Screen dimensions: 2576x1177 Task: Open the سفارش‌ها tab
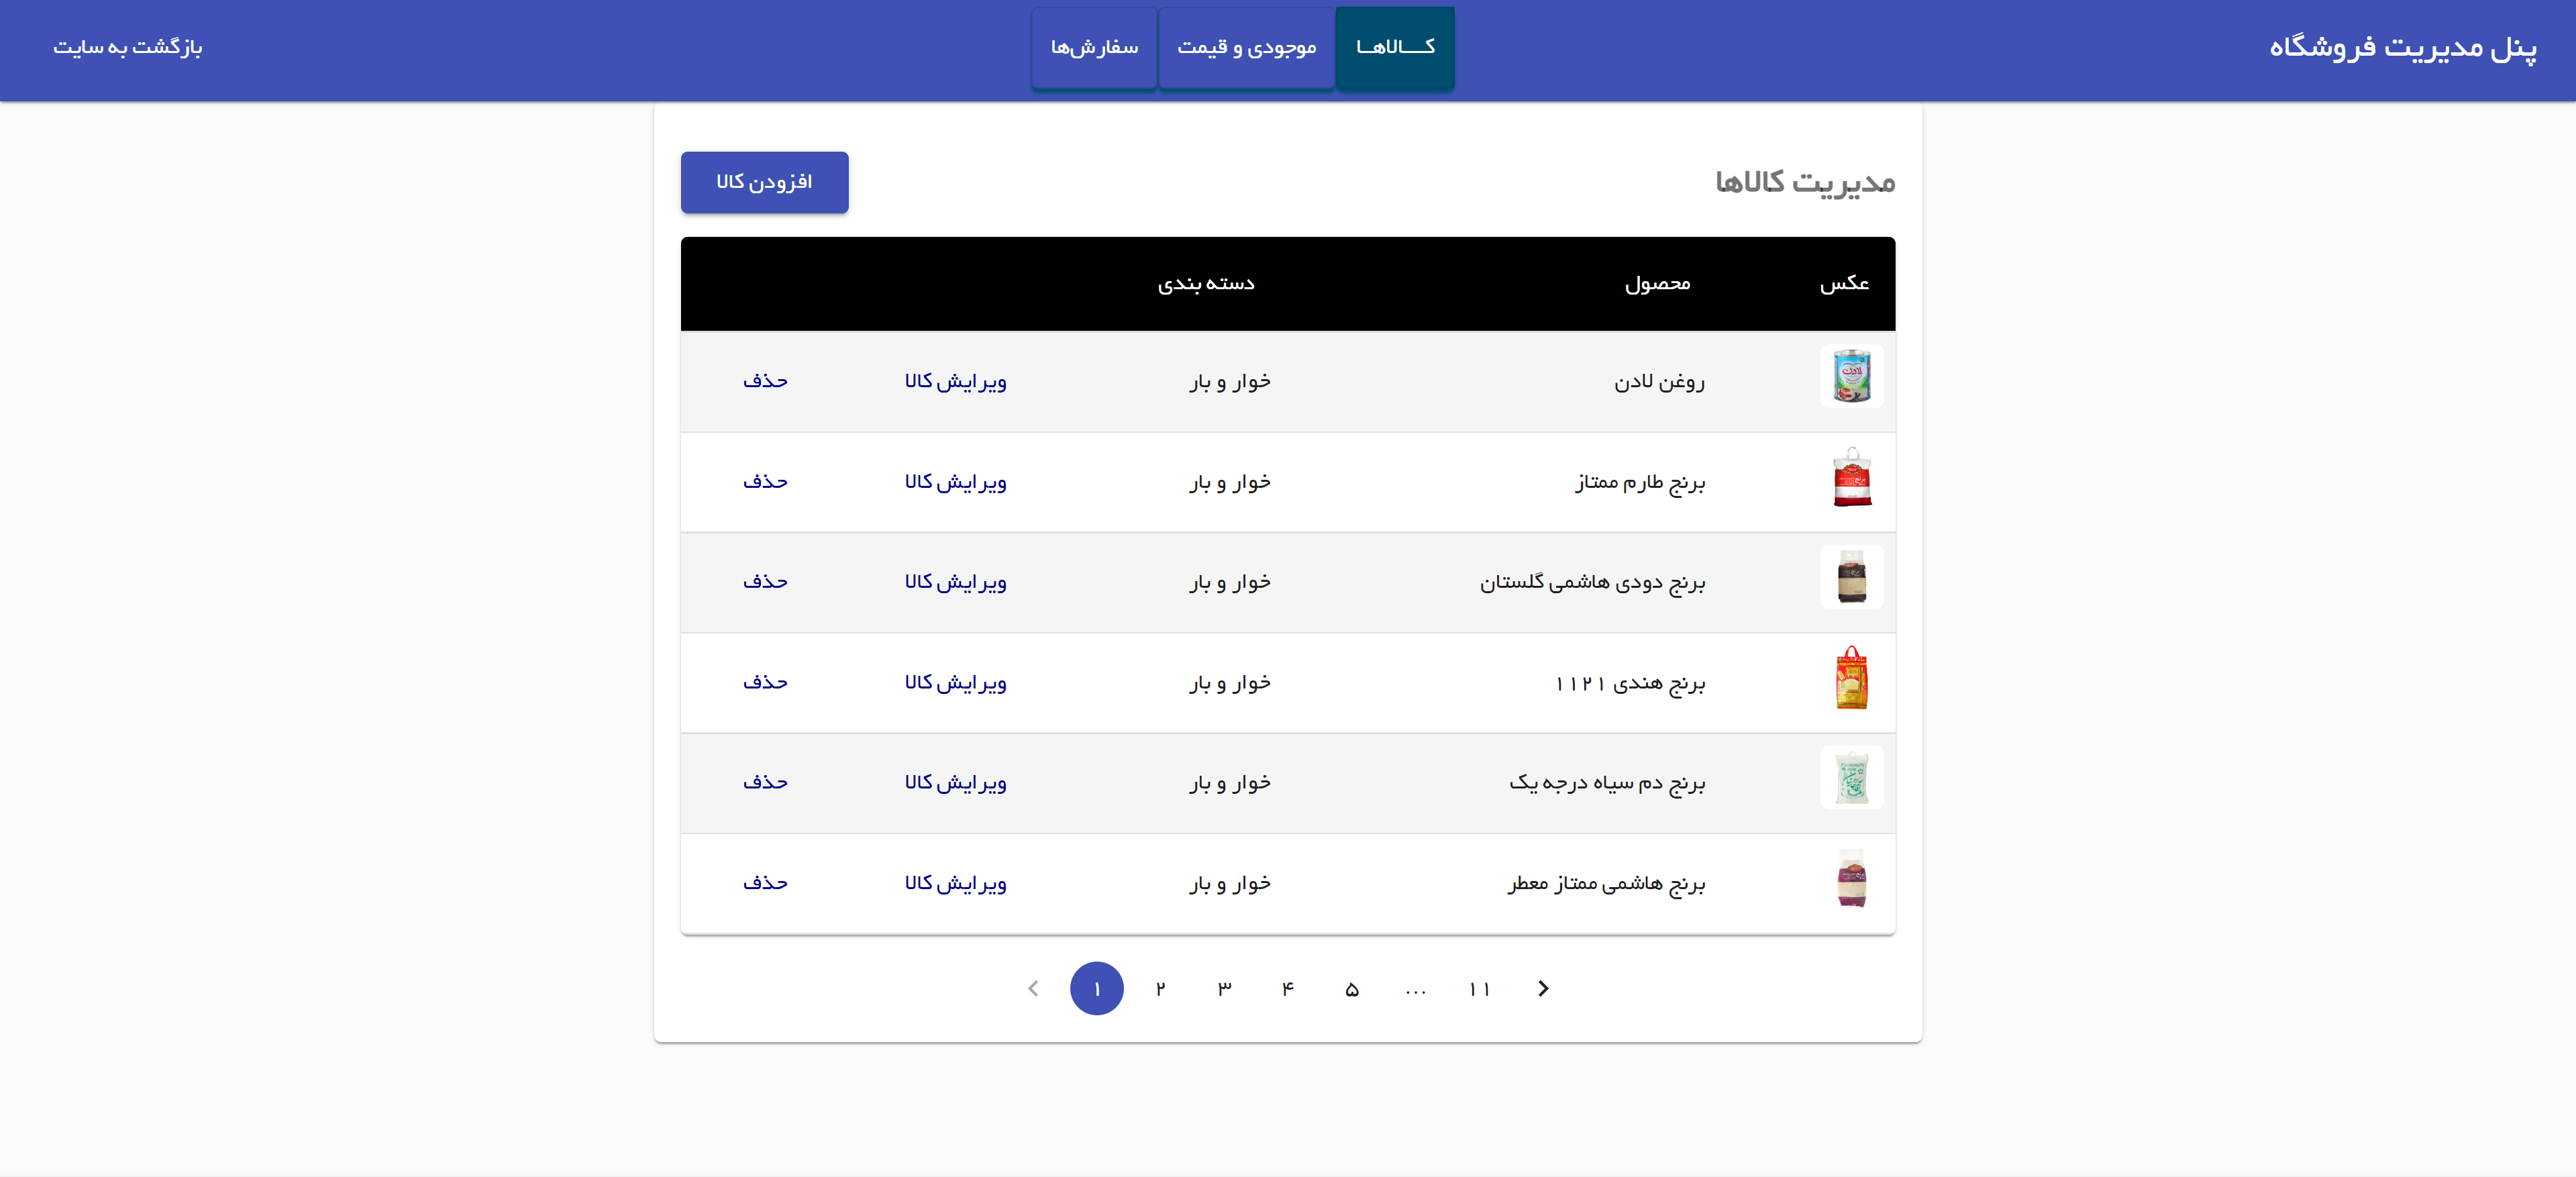click(x=1094, y=47)
